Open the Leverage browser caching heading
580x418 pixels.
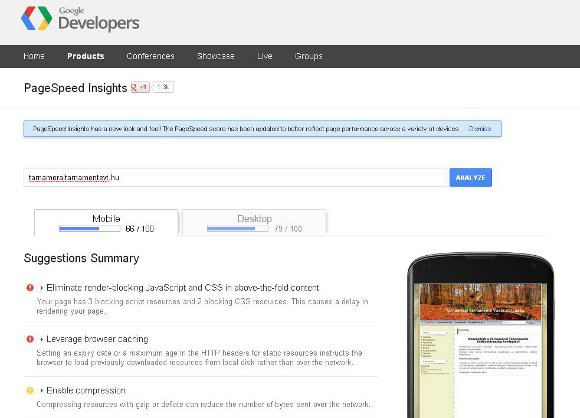click(97, 339)
